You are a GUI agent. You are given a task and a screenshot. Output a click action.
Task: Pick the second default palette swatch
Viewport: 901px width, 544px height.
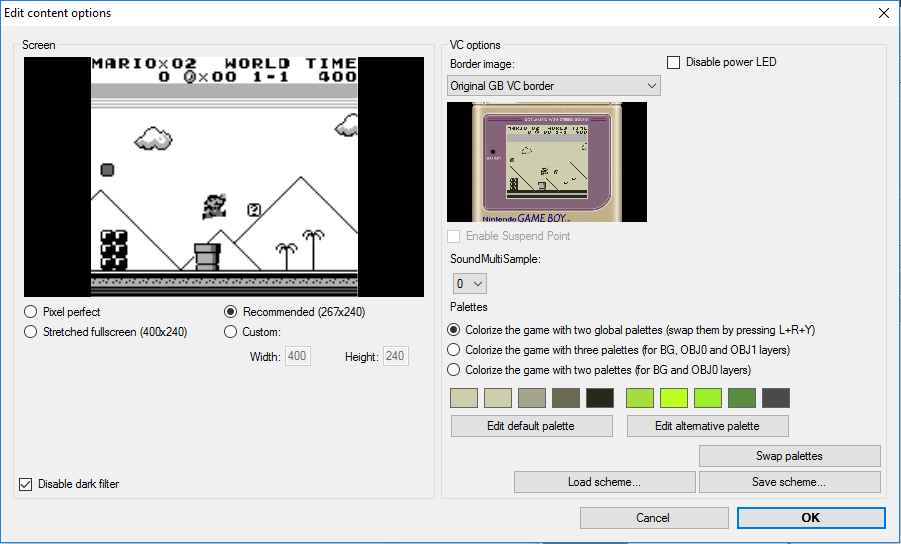pyautogui.click(x=498, y=398)
